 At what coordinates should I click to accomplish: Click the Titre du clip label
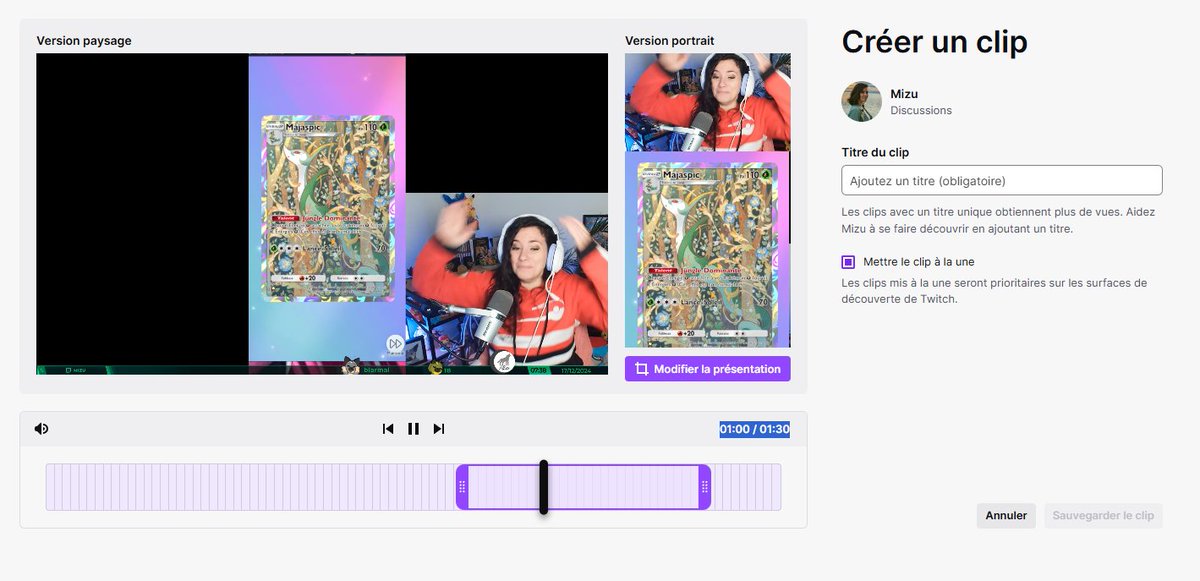coord(876,152)
